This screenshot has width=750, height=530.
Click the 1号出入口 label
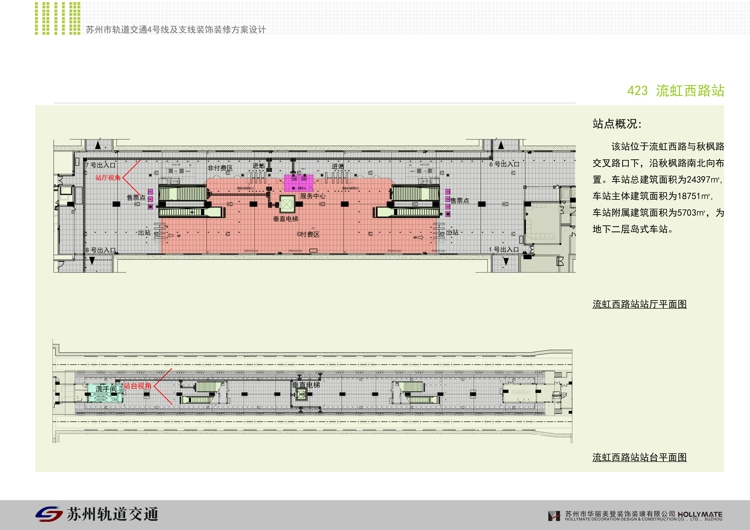click(504, 249)
